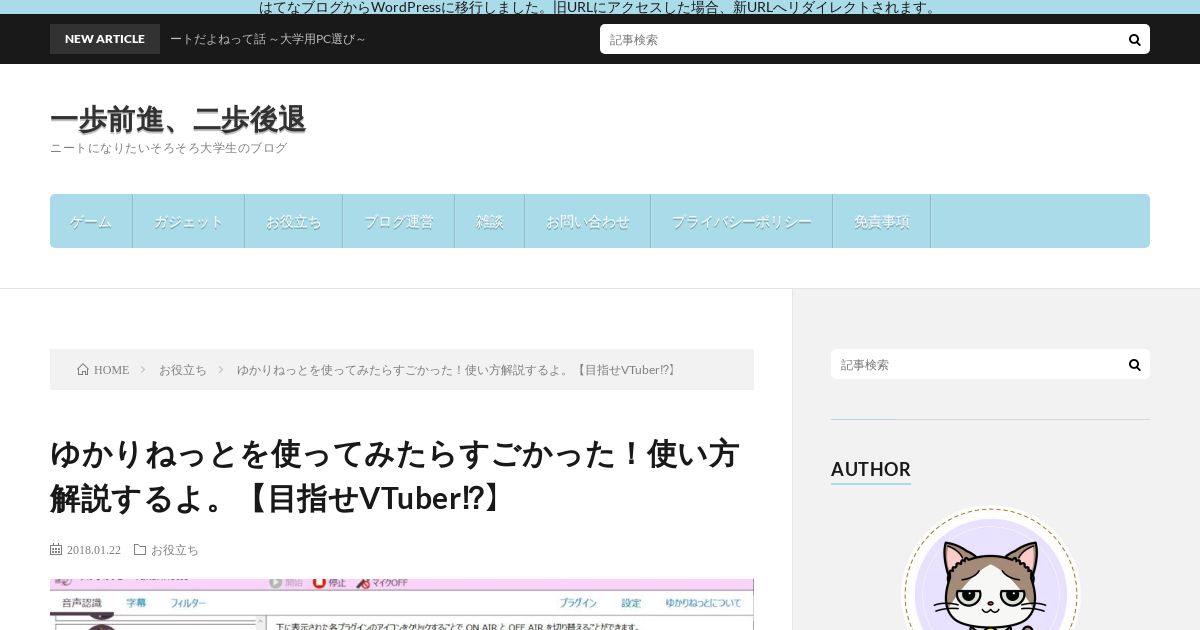Click the sidebar search magnifier icon
Screen dimensions: 1200x630
click(1134, 365)
